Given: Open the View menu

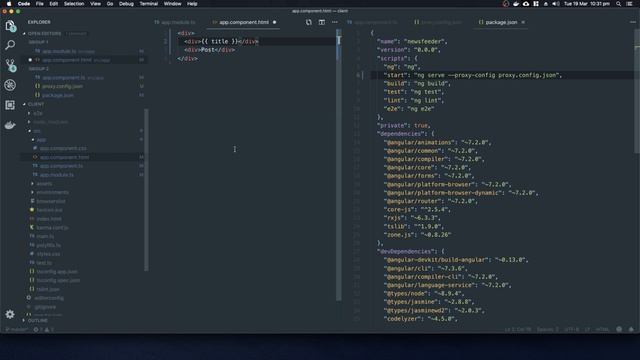Looking at the screenshot, I should pyautogui.click(x=96, y=4).
